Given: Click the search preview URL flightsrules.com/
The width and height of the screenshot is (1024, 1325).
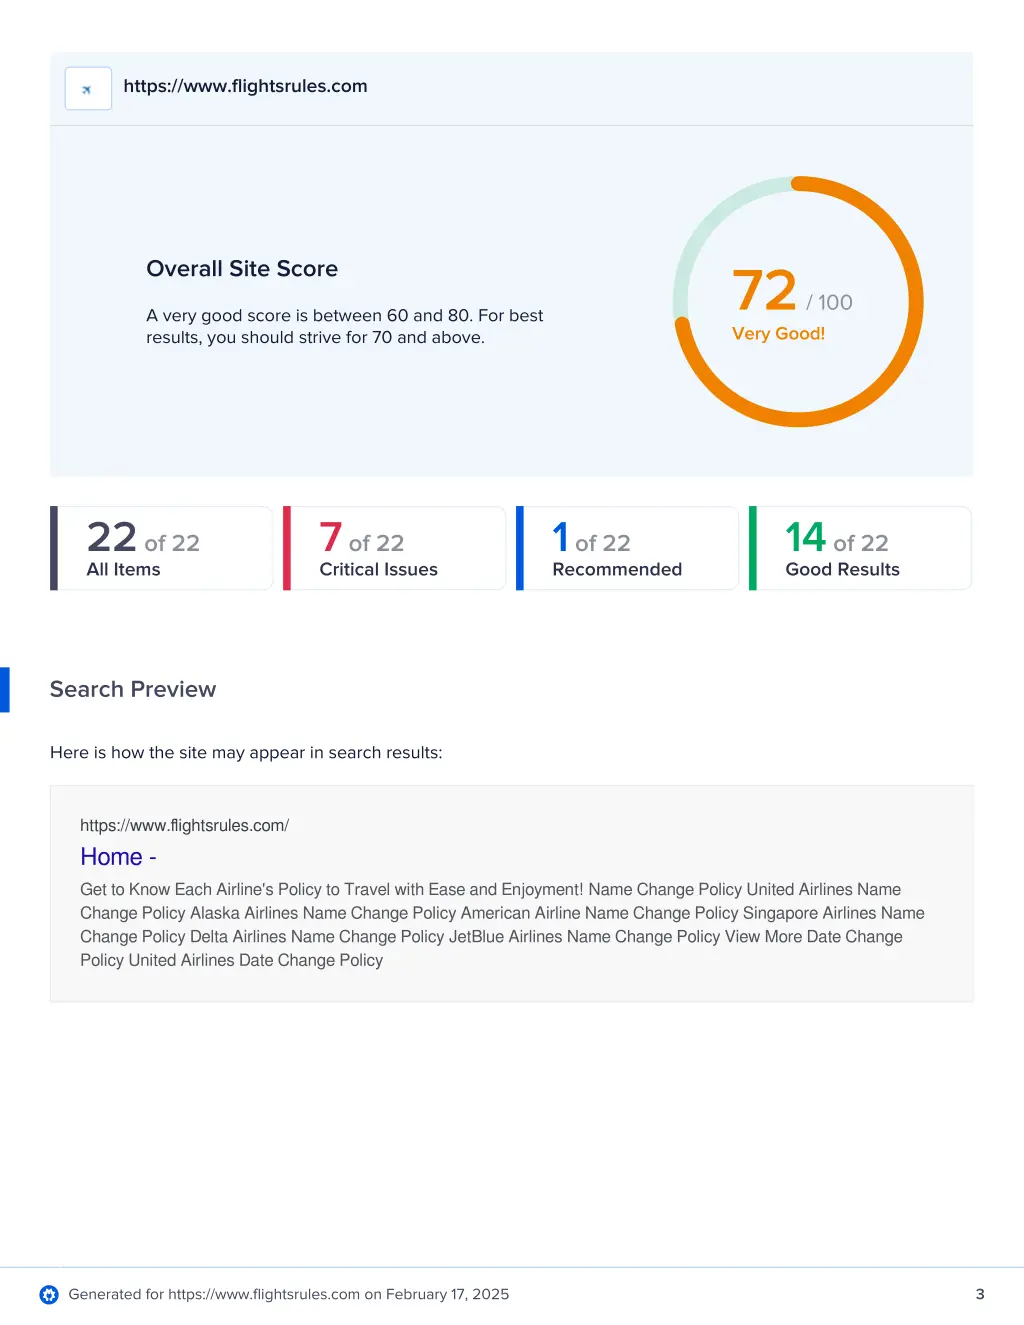Looking at the screenshot, I should (184, 825).
